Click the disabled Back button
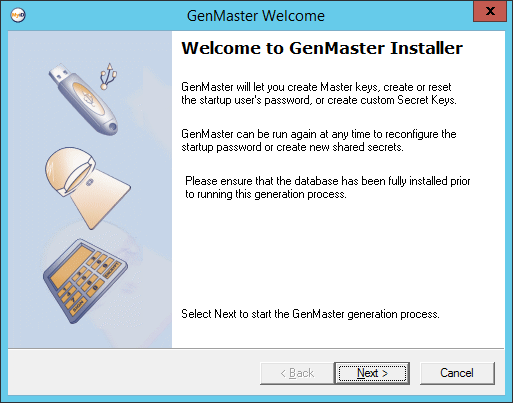This screenshot has height=403, width=513. pyautogui.click(x=297, y=373)
